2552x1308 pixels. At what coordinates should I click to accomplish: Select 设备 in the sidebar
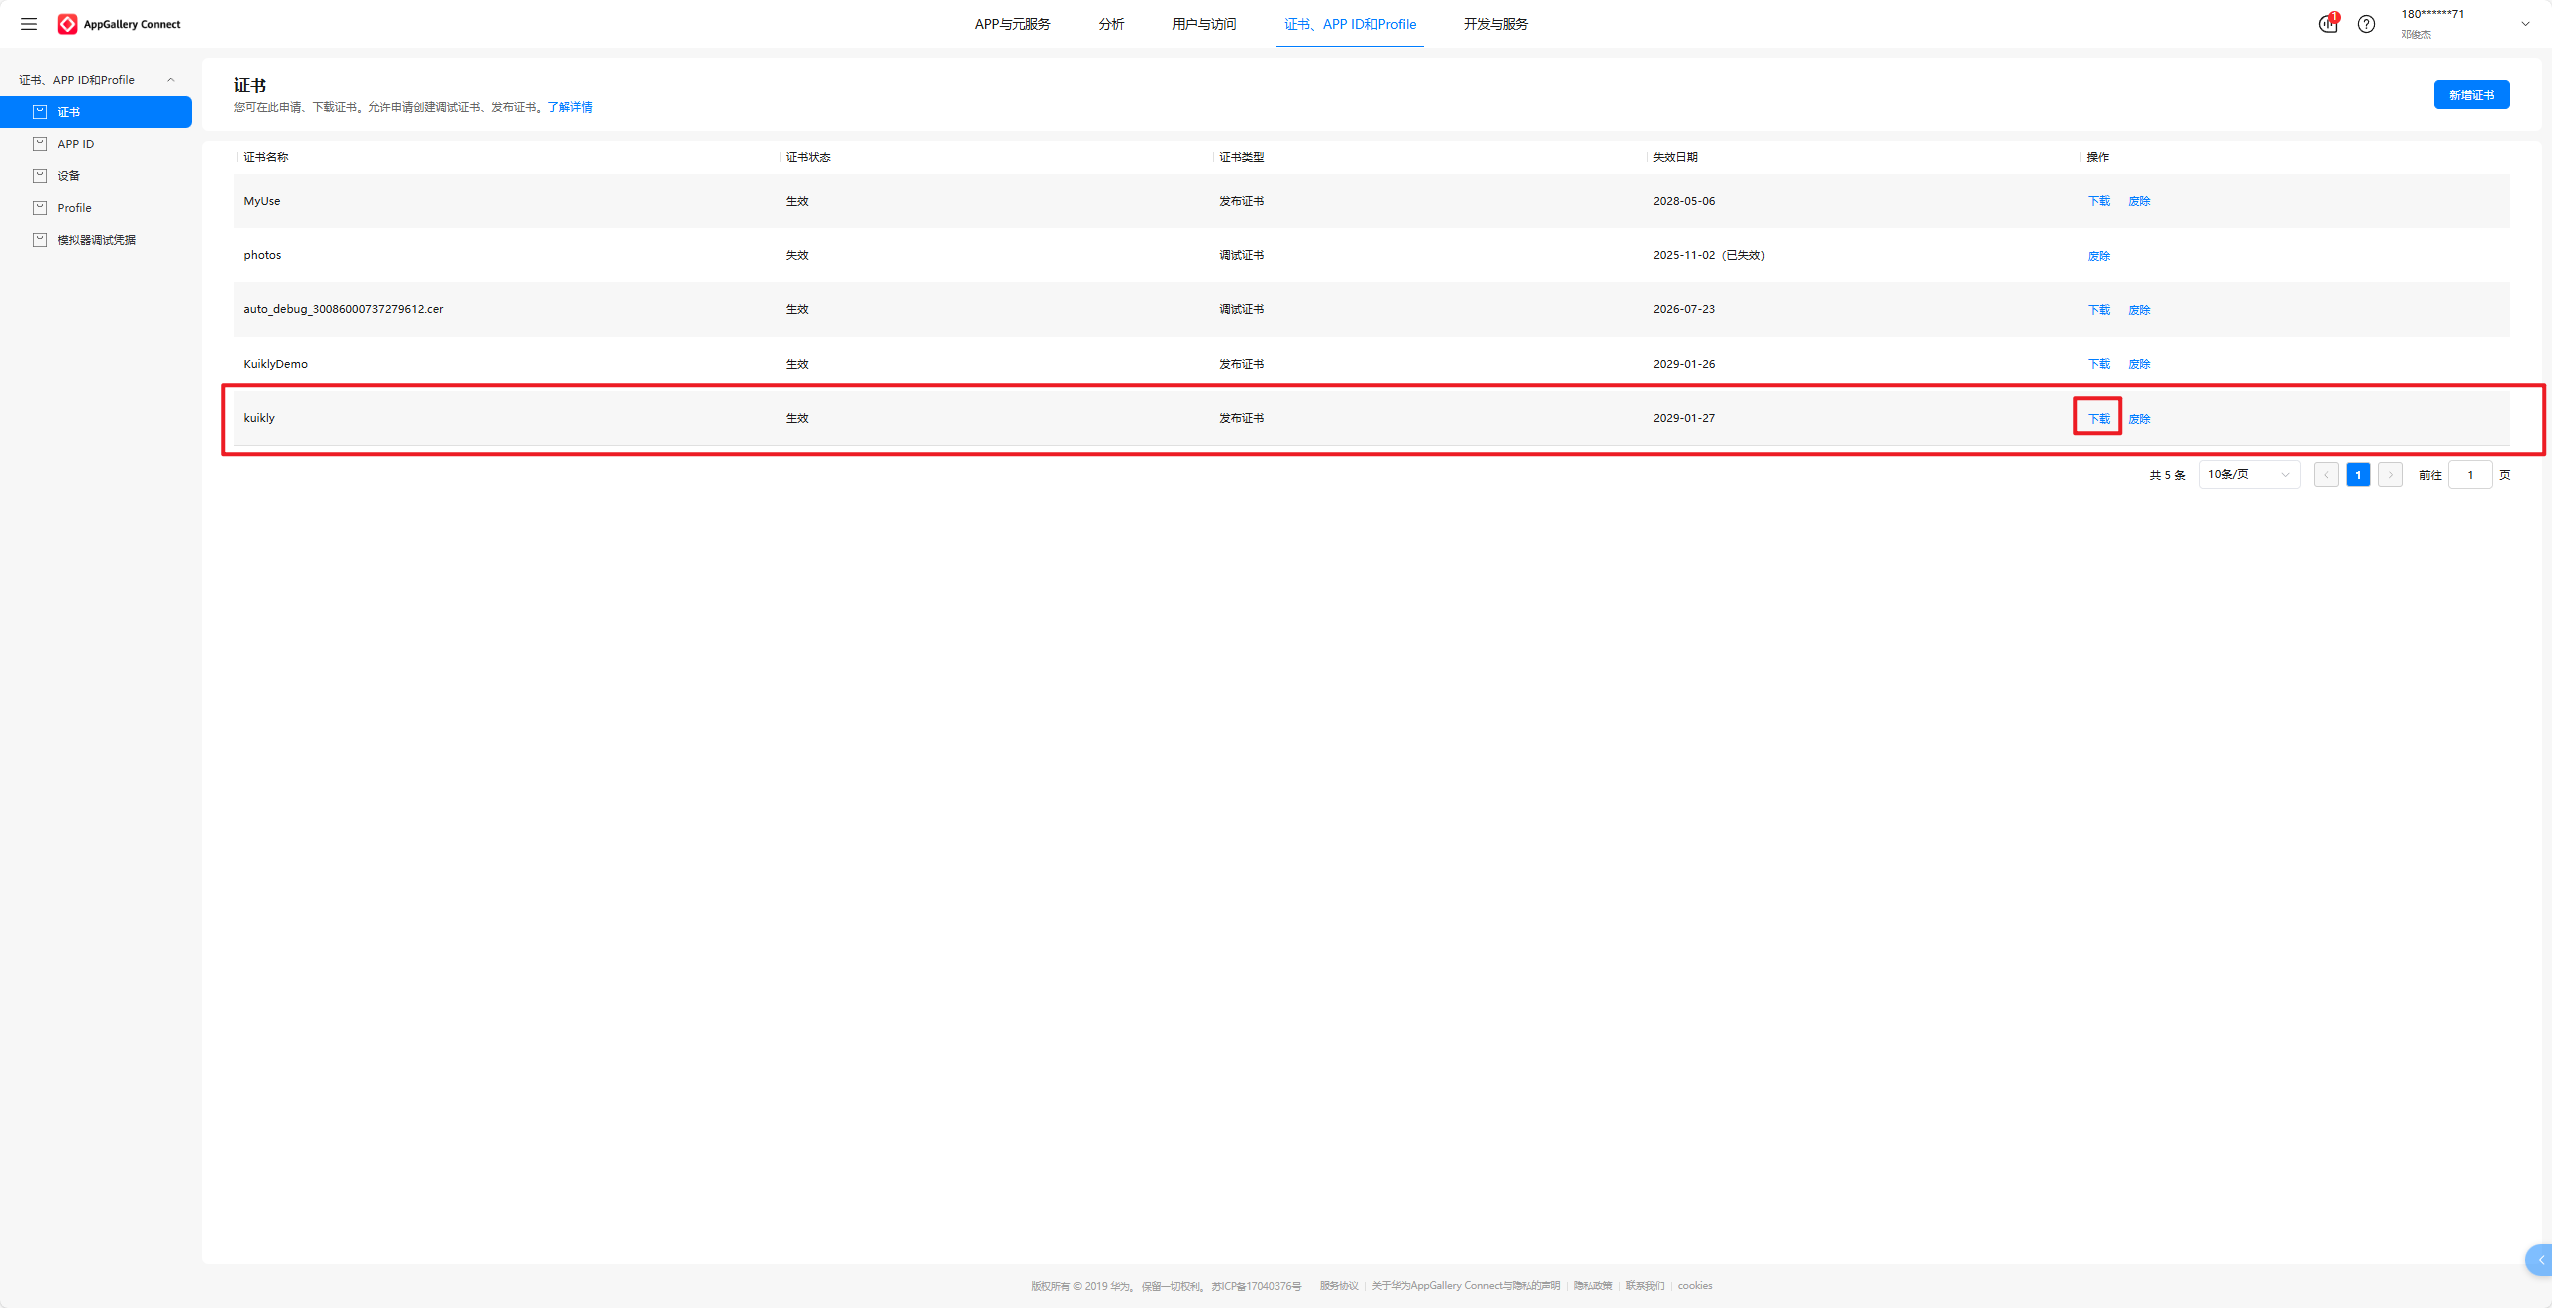click(x=68, y=176)
